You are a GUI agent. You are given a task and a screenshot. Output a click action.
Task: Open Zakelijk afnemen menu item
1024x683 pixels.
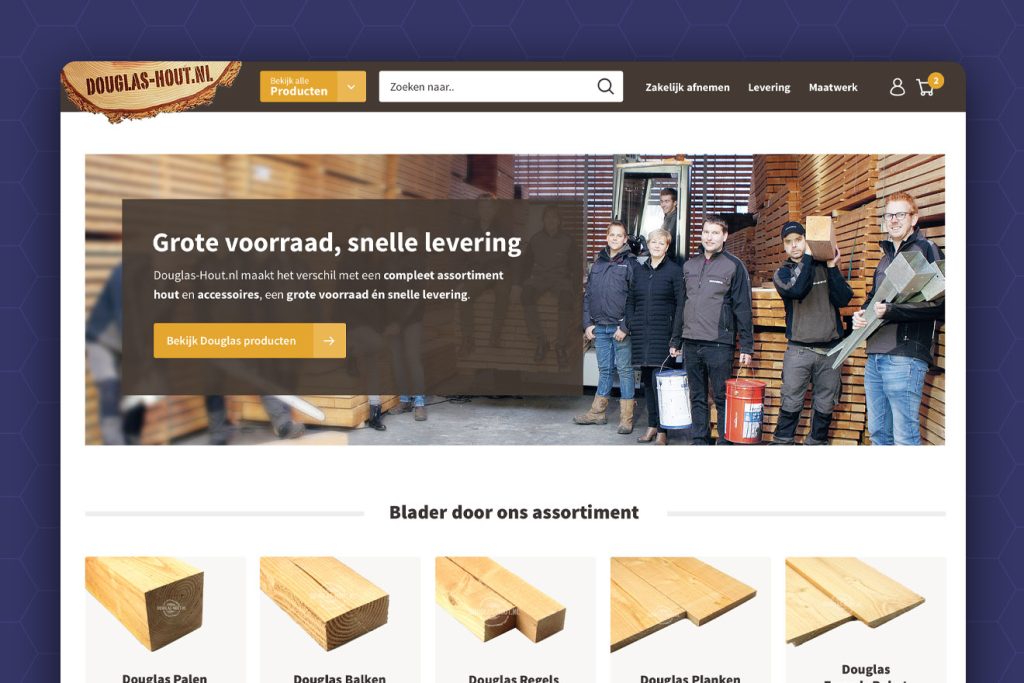688,87
